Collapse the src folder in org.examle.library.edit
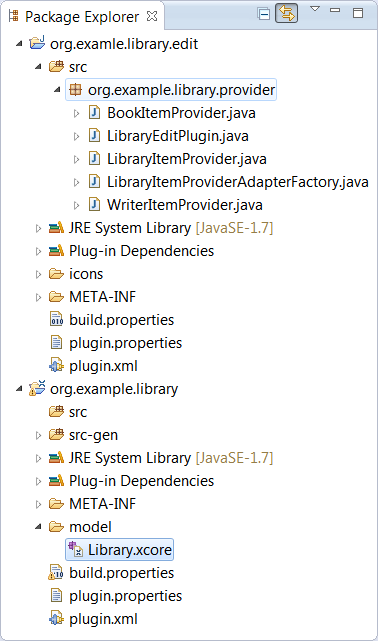This screenshot has height=641, width=378. (38, 67)
